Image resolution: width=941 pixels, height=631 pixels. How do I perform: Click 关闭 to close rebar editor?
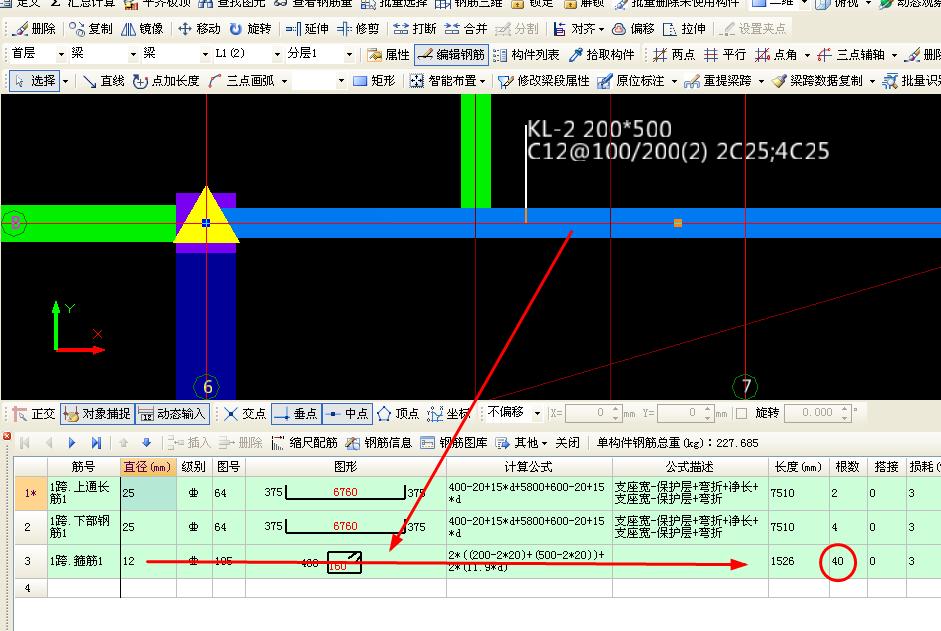pyautogui.click(x=567, y=443)
